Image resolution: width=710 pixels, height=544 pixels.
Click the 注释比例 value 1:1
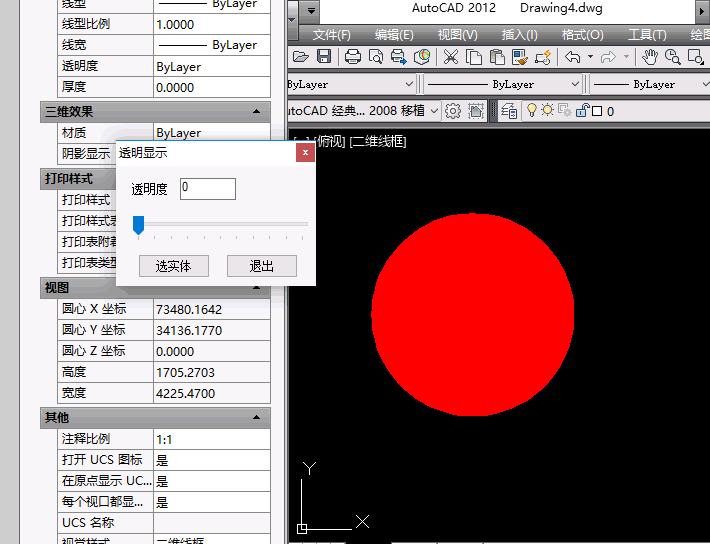[x=212, y=439]
